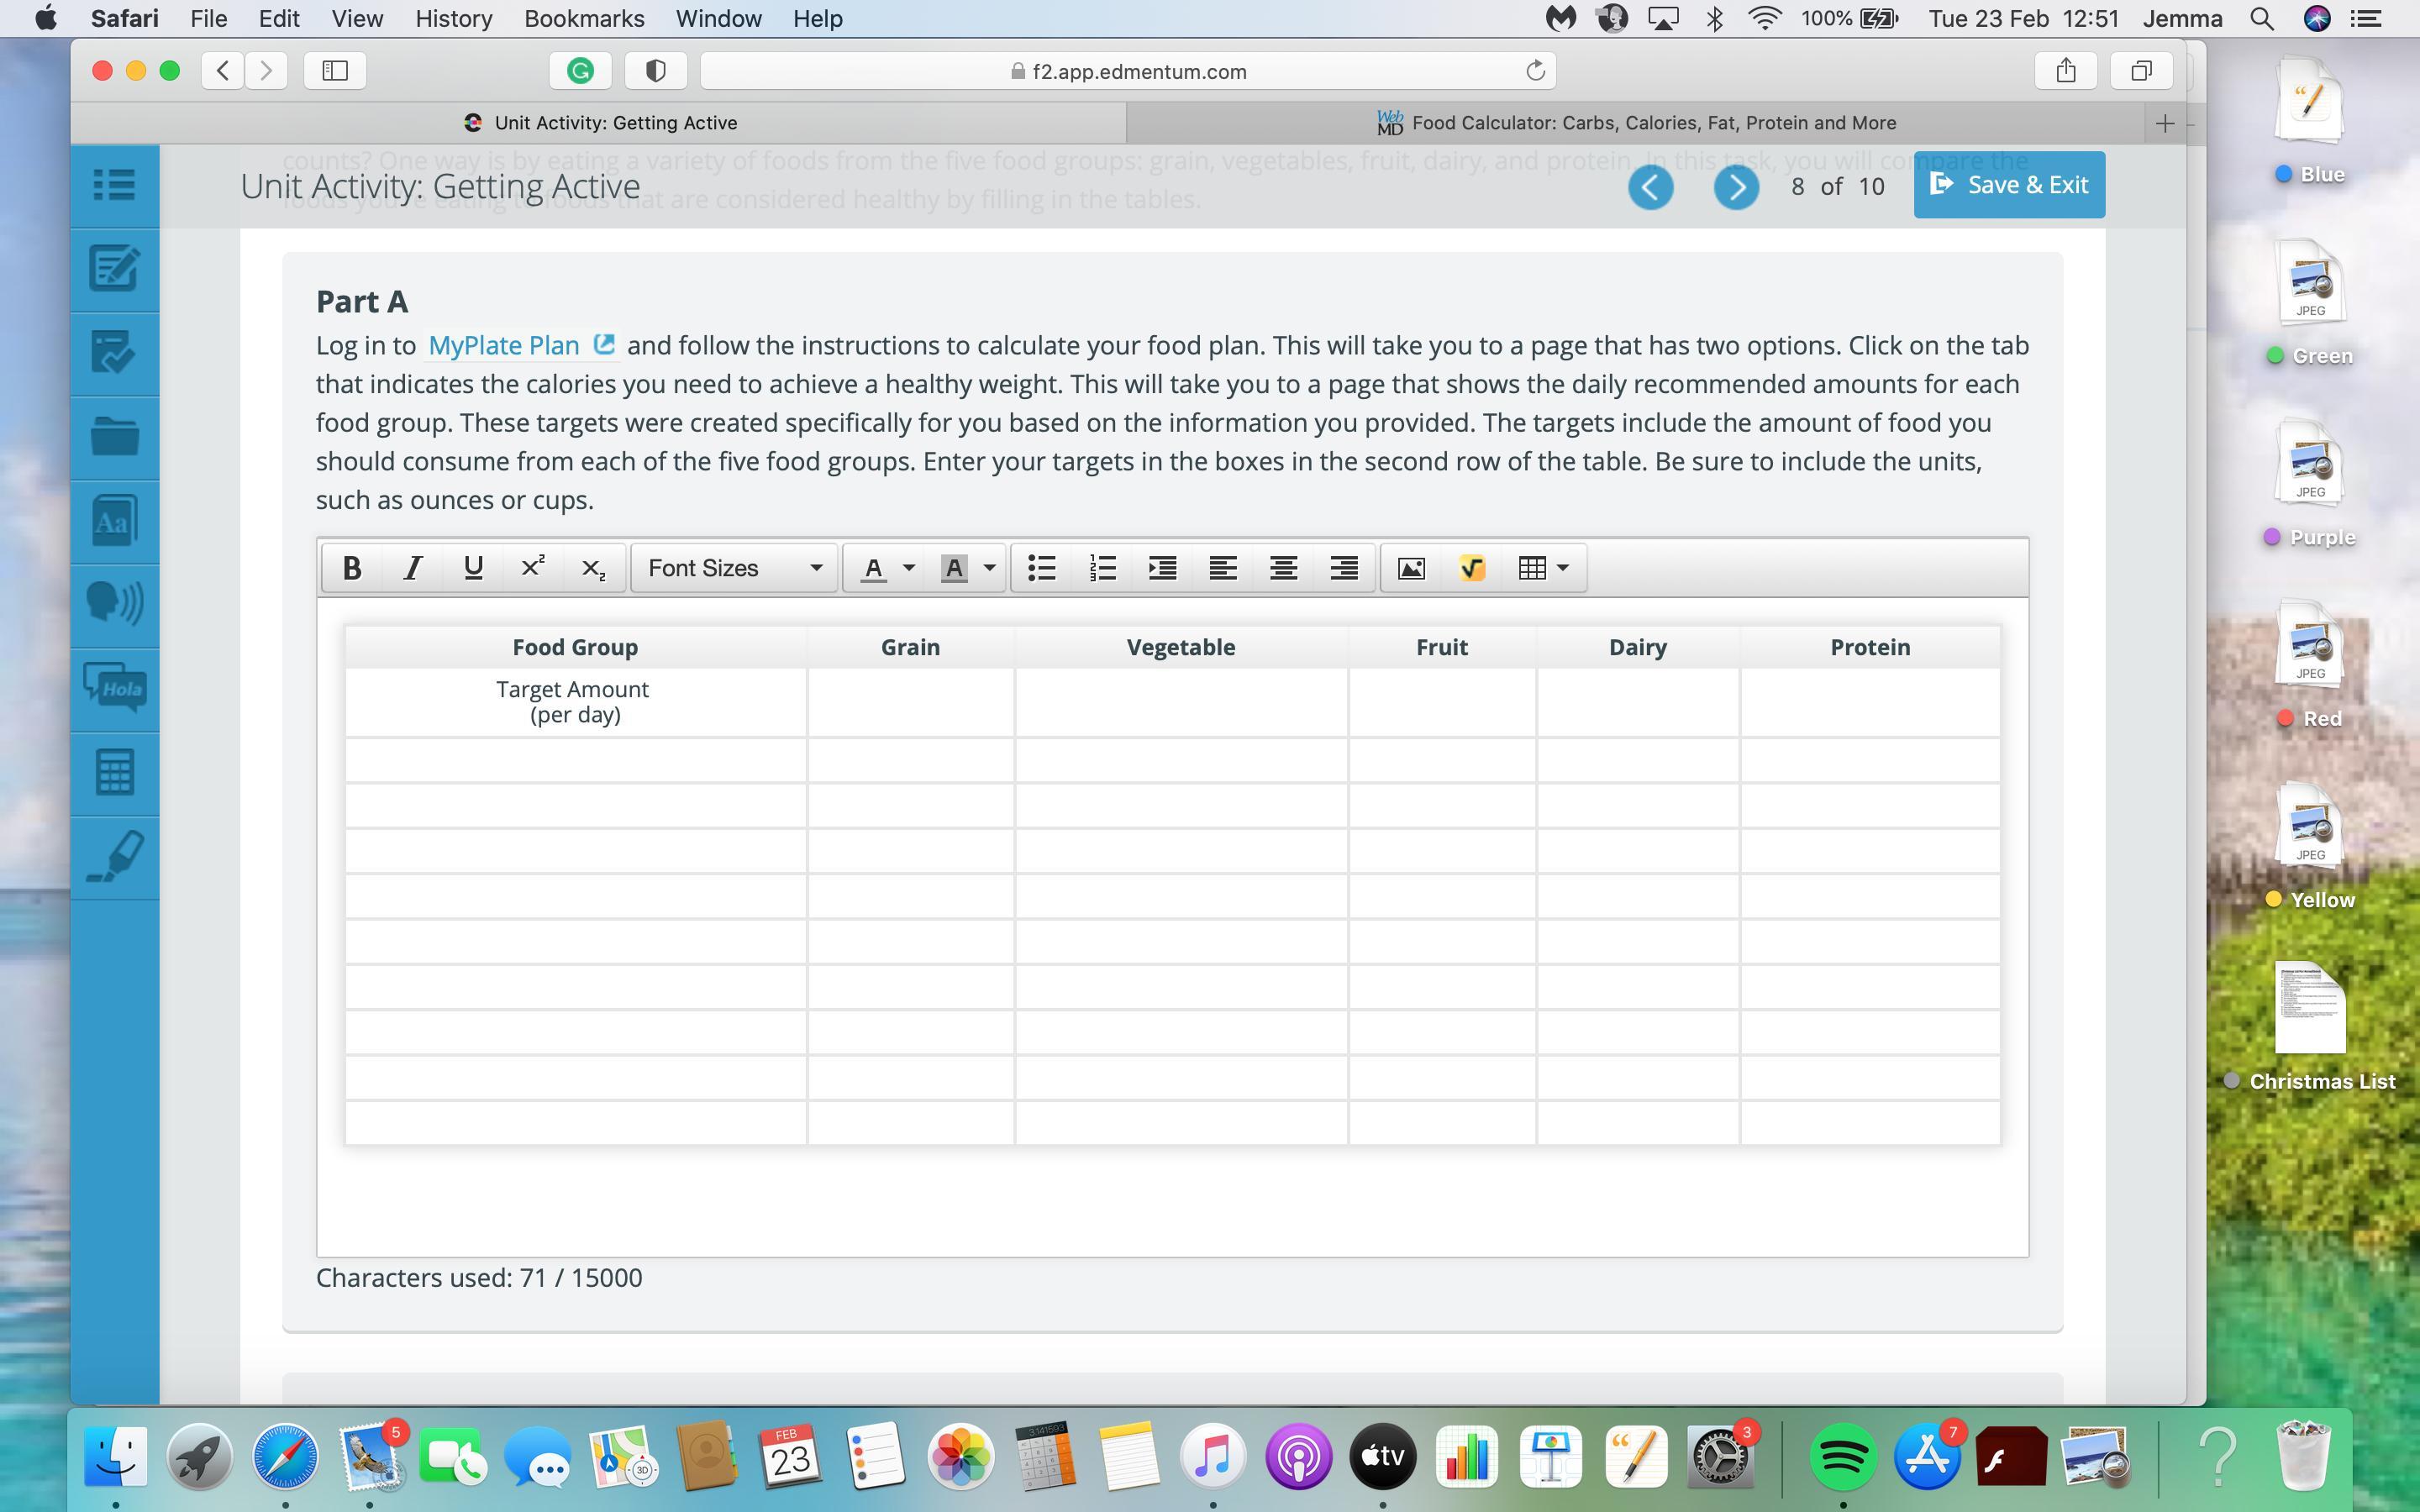2420x1512 pixels.
Task: Open the Bookmarks menu
Action: pos(584,19)
